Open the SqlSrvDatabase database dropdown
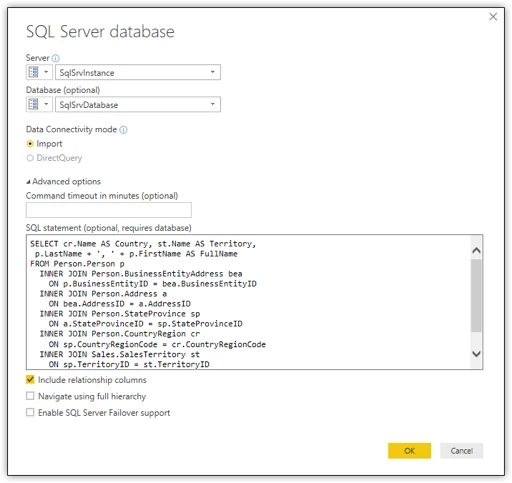This screenshot has height=483, width=512. click(x=213, y=104)
